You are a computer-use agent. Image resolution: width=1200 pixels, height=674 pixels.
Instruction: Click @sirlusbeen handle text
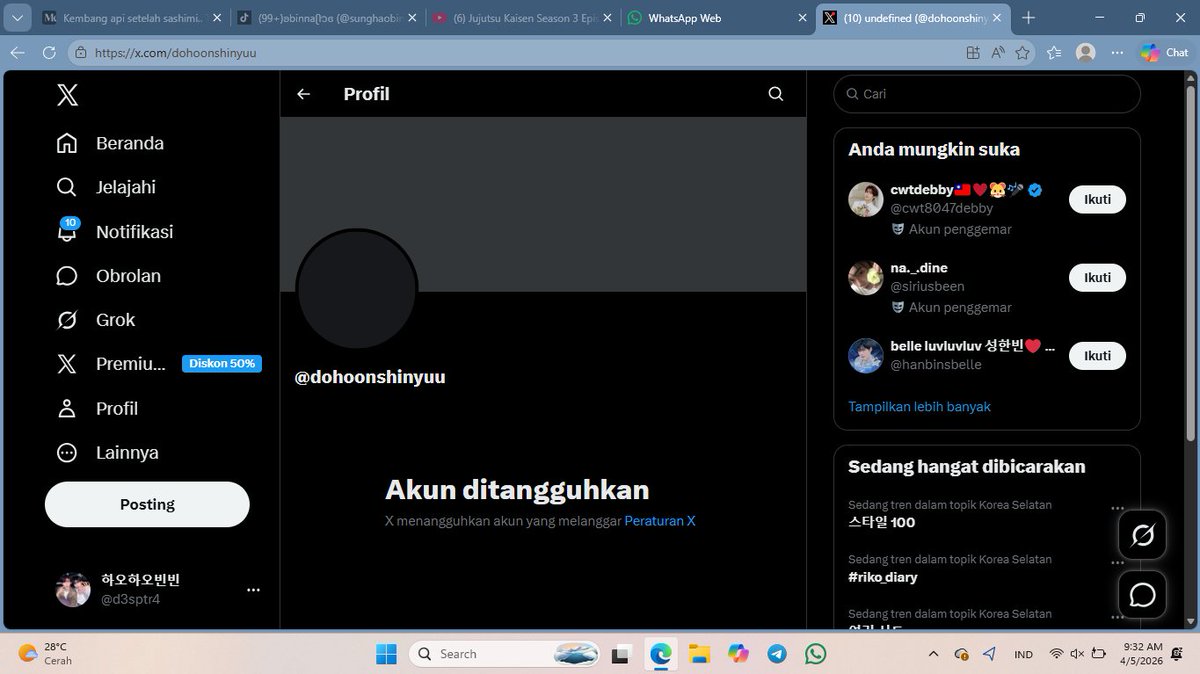coord(927,286)
